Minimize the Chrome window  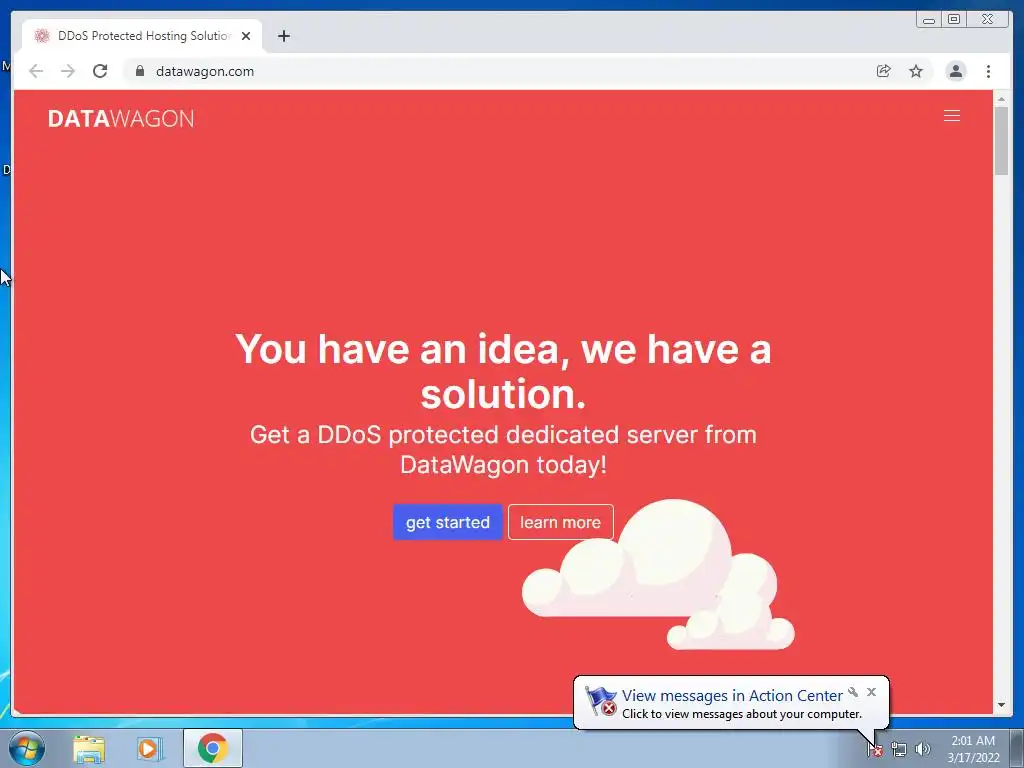pyautogui.click(x=929, y=20)
